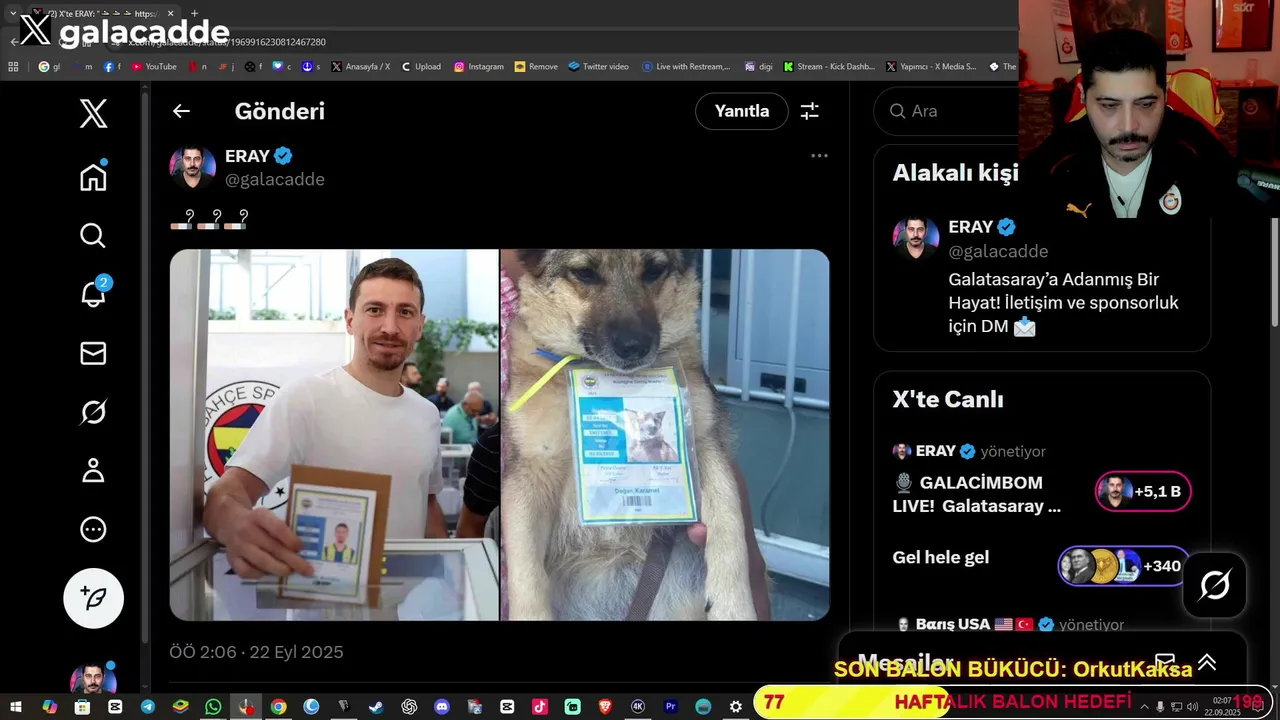Click the Windows Start button
1280x720 pixels.
click(16, 707)
